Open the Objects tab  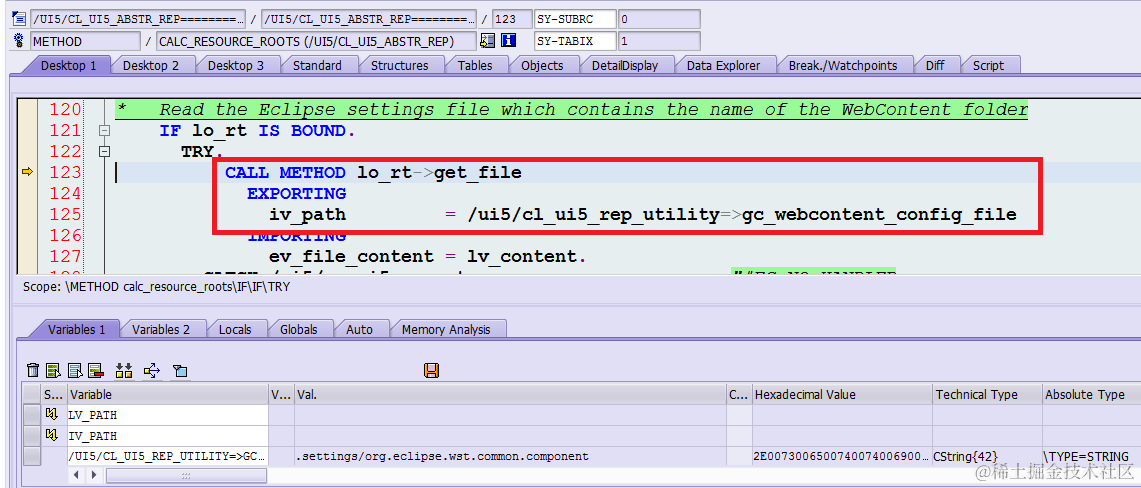coord(542,65)
